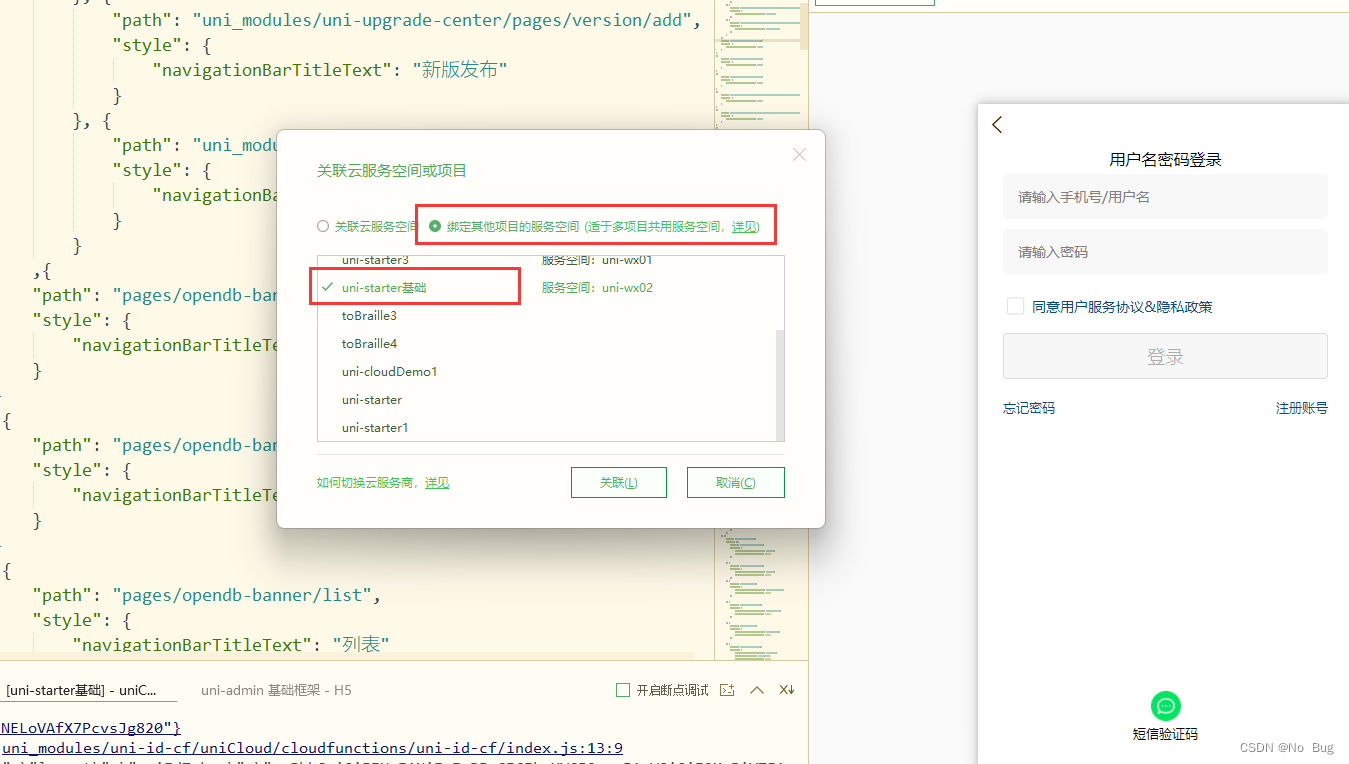Click the 关联(L) button in the dialog
This screenshot has height=764, width=1349.
618,482
